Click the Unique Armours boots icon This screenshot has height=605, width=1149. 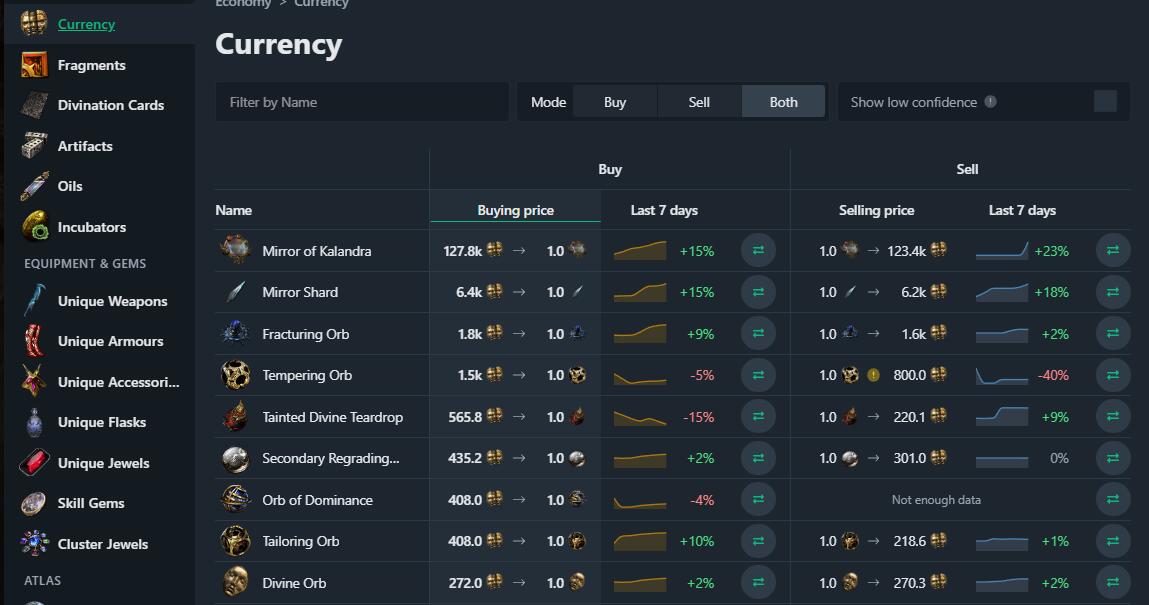tap(34, 341)
